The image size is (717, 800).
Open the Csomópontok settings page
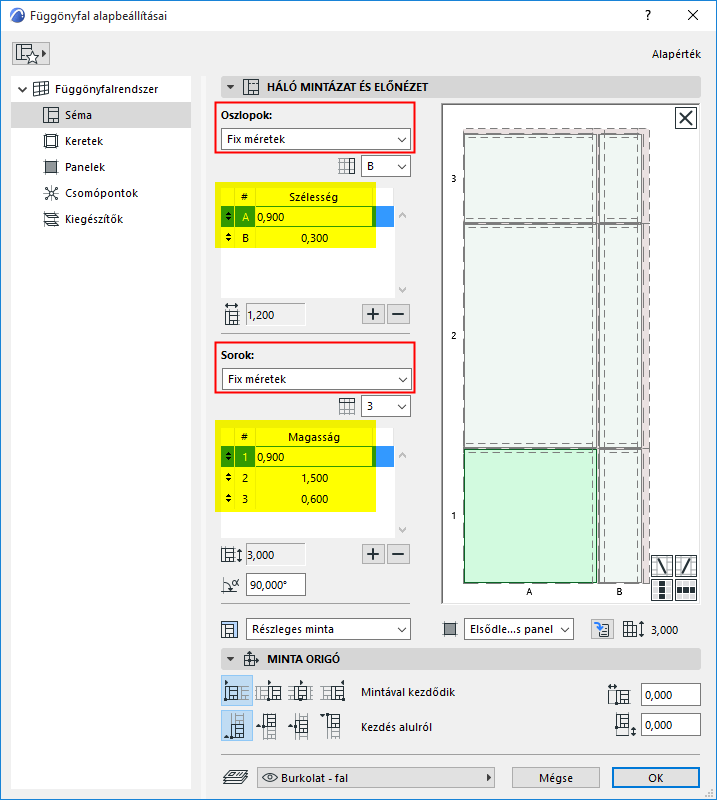[x=101, y=193]
